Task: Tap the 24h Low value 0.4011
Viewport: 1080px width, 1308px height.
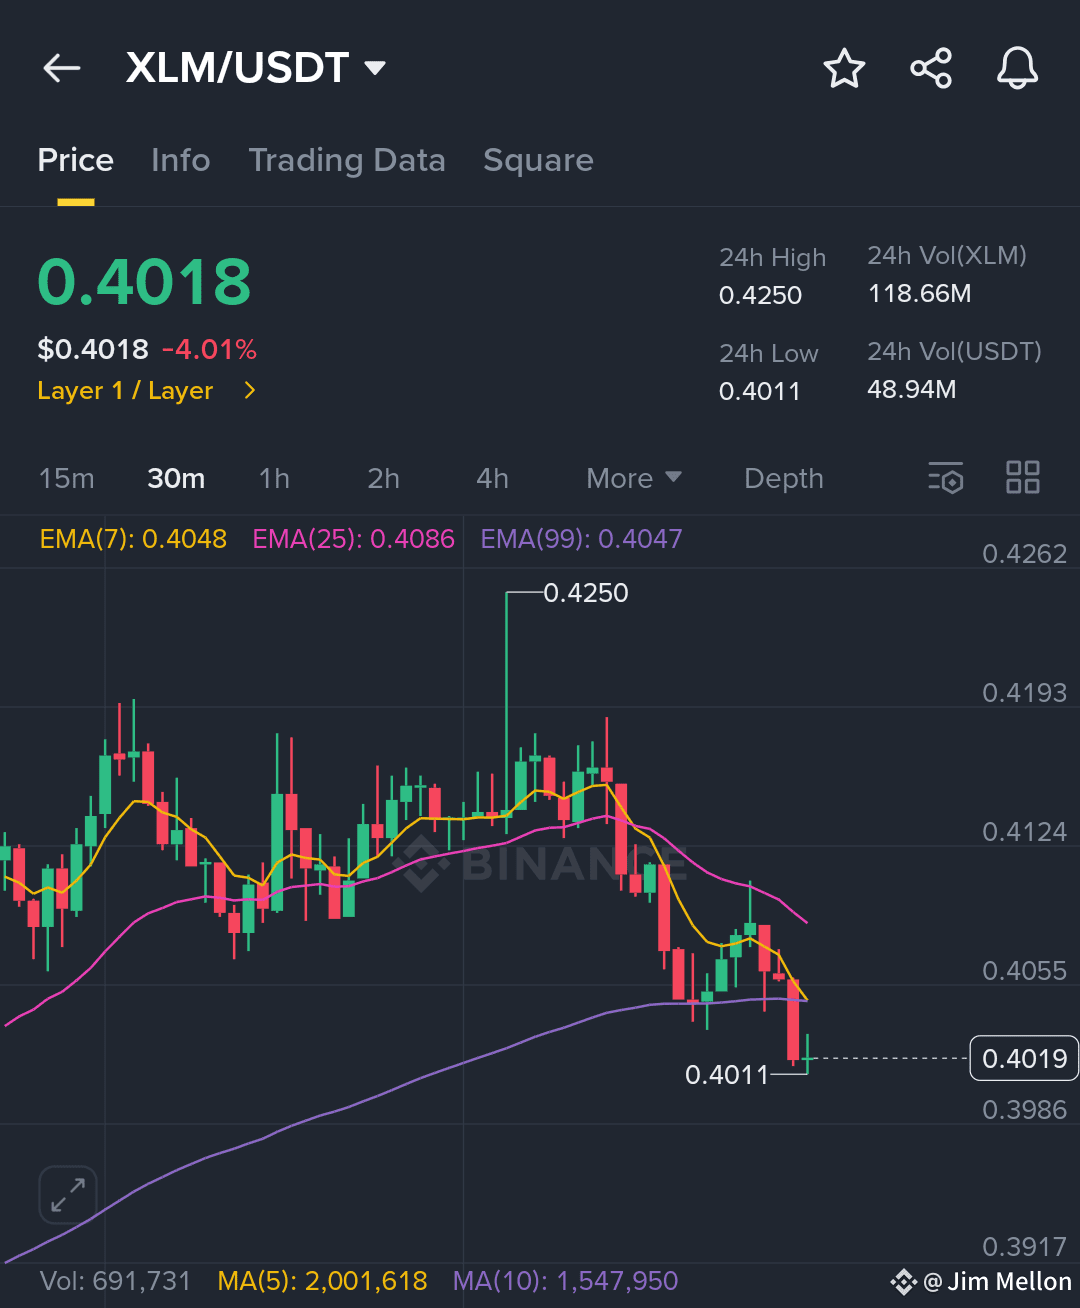Action: tap(759, 391)
